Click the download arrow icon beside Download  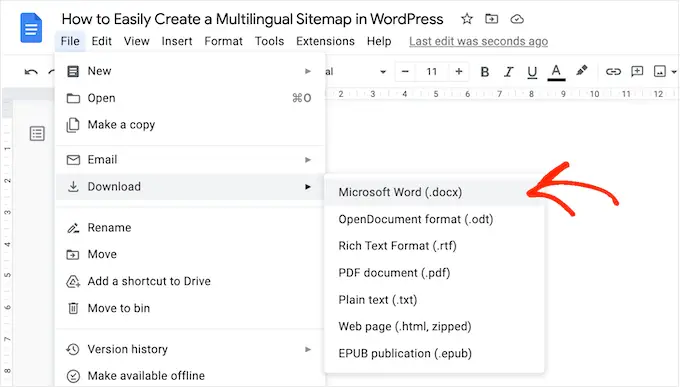[x=73, y=187]
